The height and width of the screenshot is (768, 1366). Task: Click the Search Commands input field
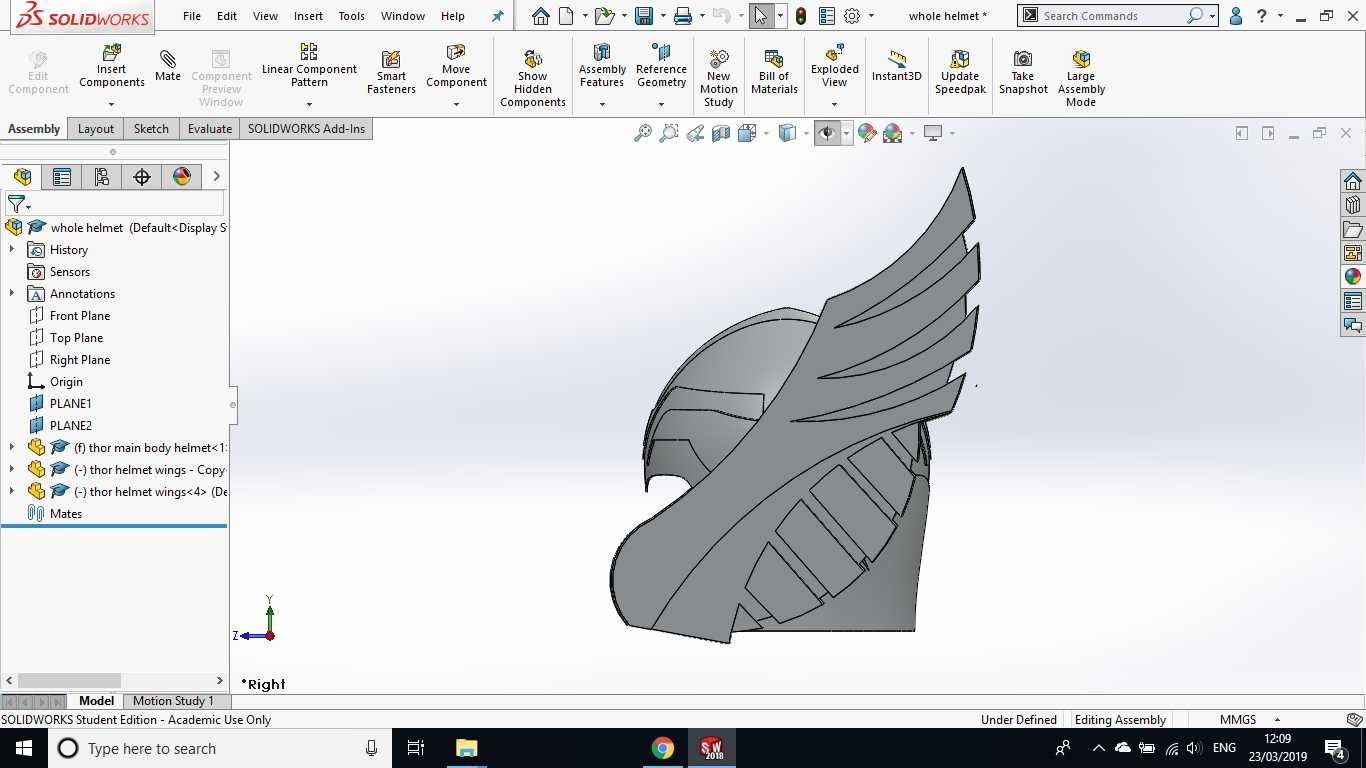pyautogui.click(x=1111, y=16)
